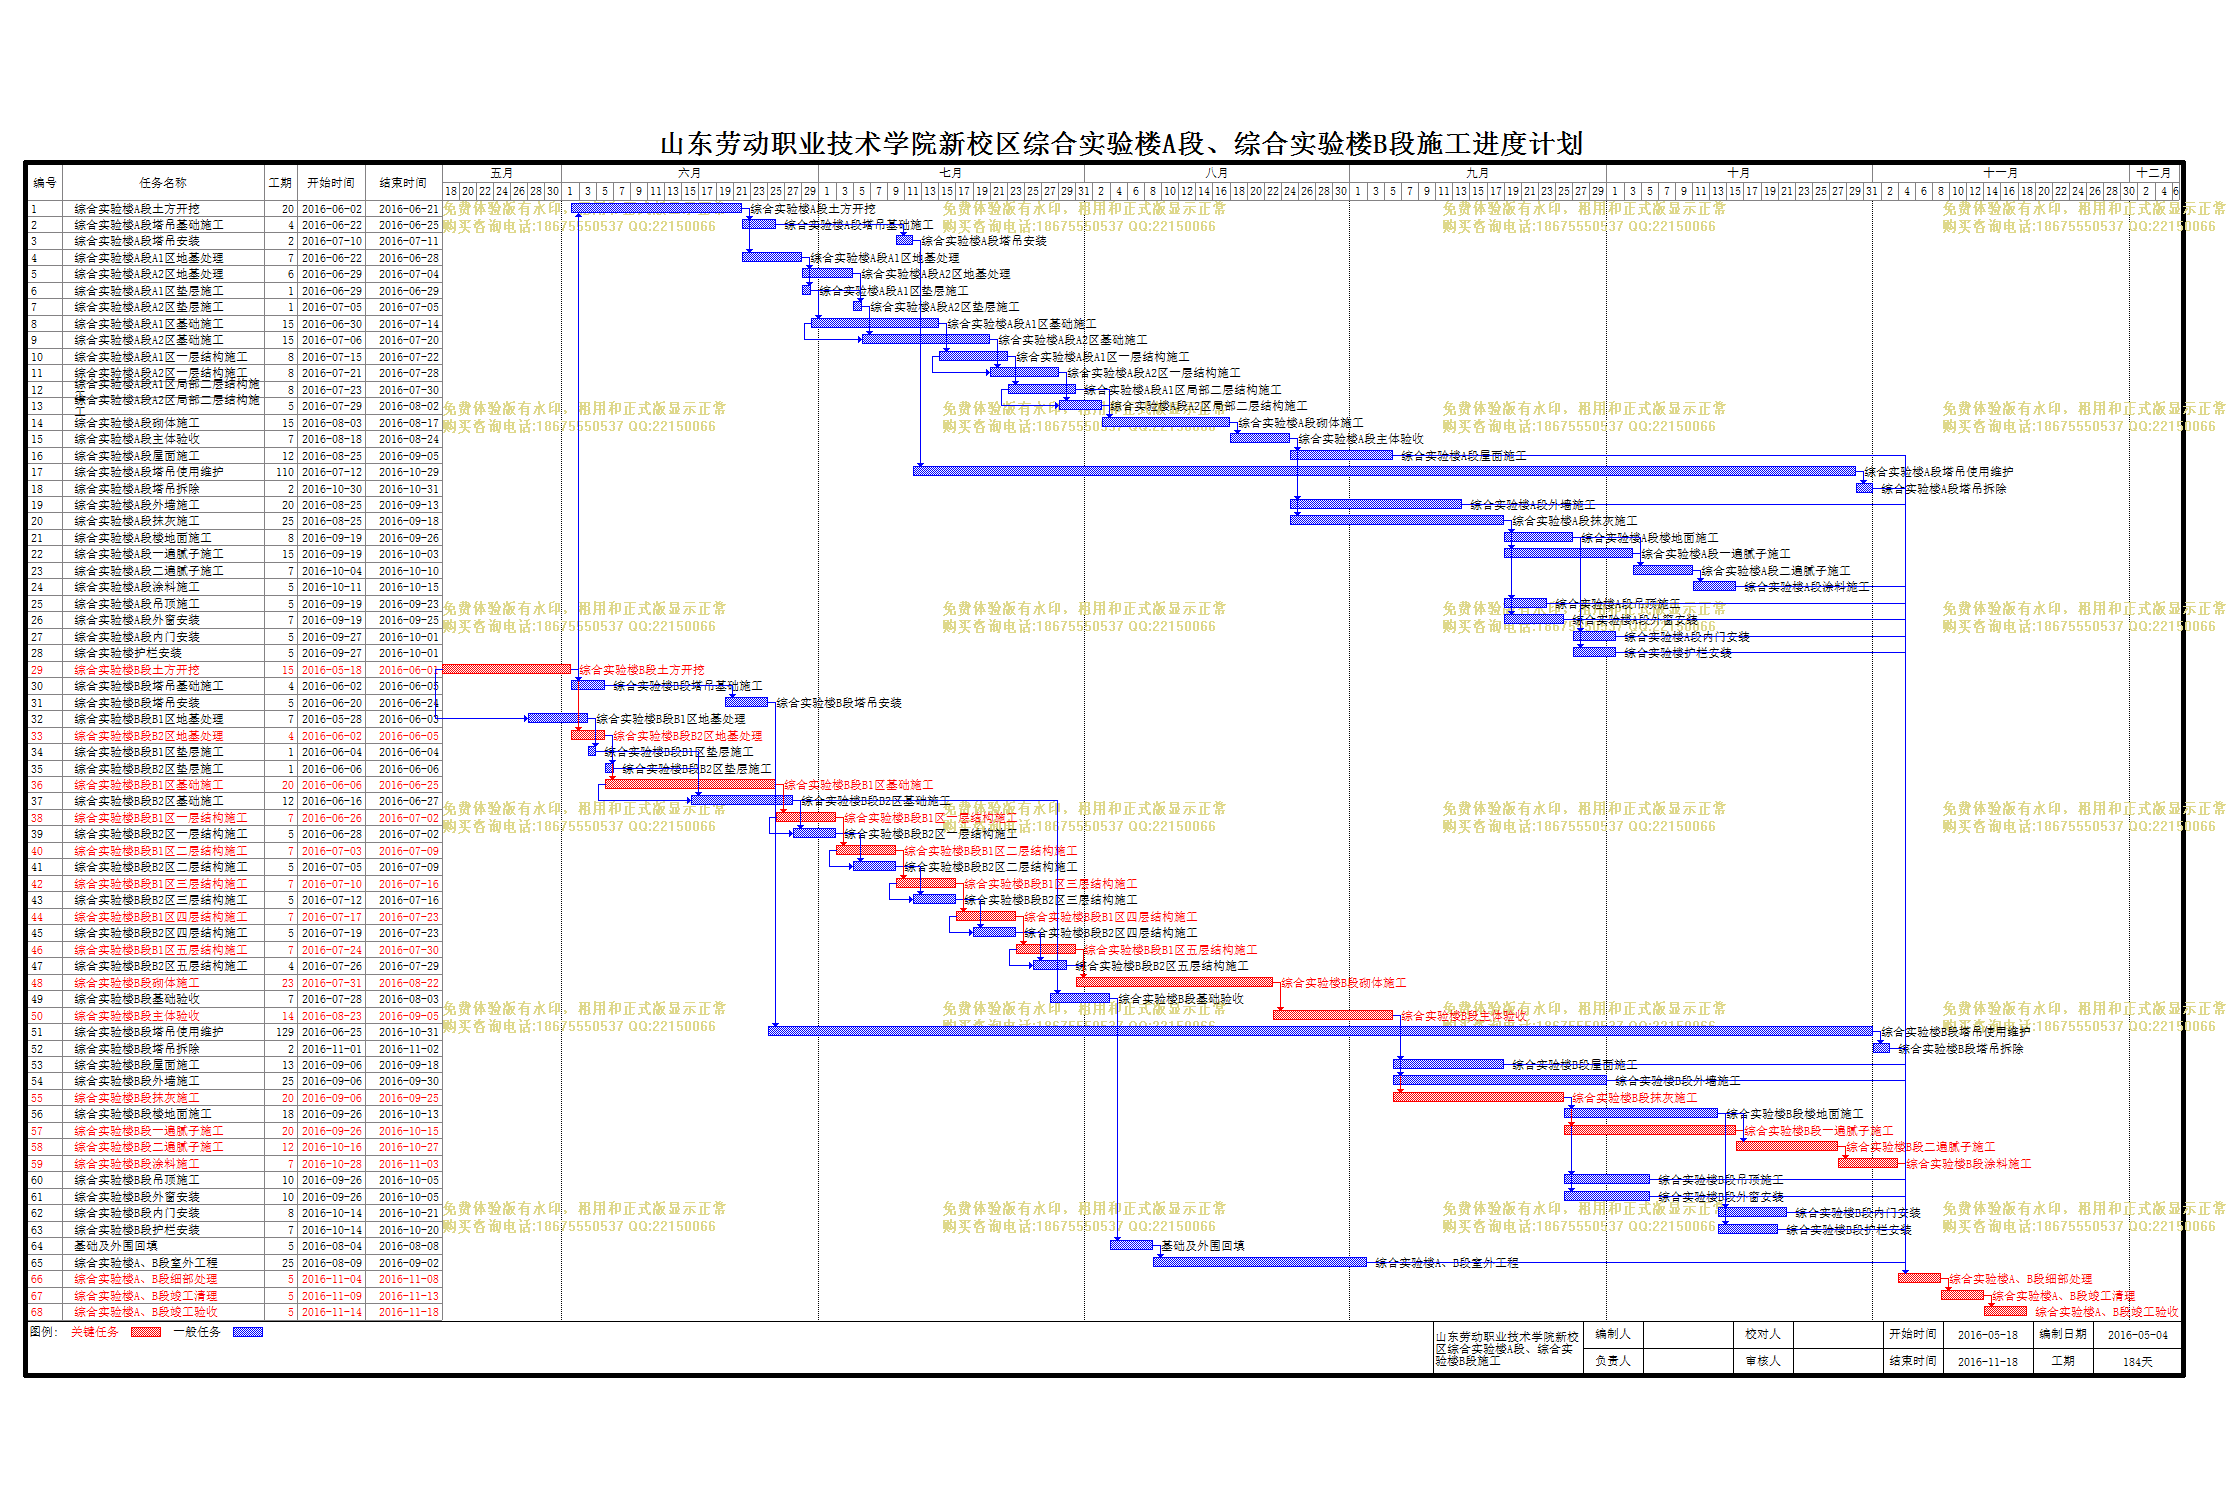This screenshot has width=2226, height=1504.
Task: Click the red Gantt bar for B段二遍腻子施工
Action: coord(1787,1146)
